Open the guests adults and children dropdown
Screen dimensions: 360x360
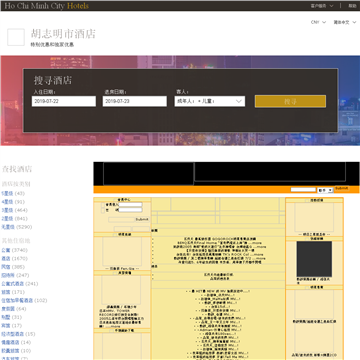209,101
